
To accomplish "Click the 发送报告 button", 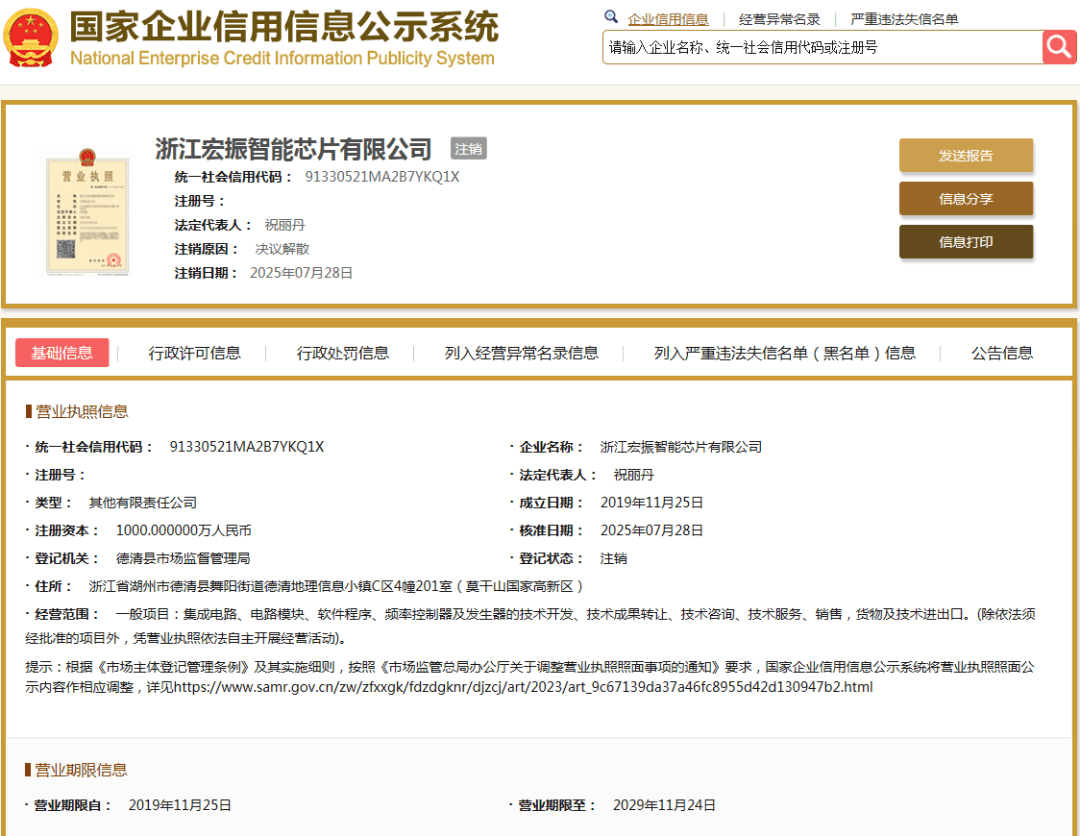I will [x=966, y=155].
